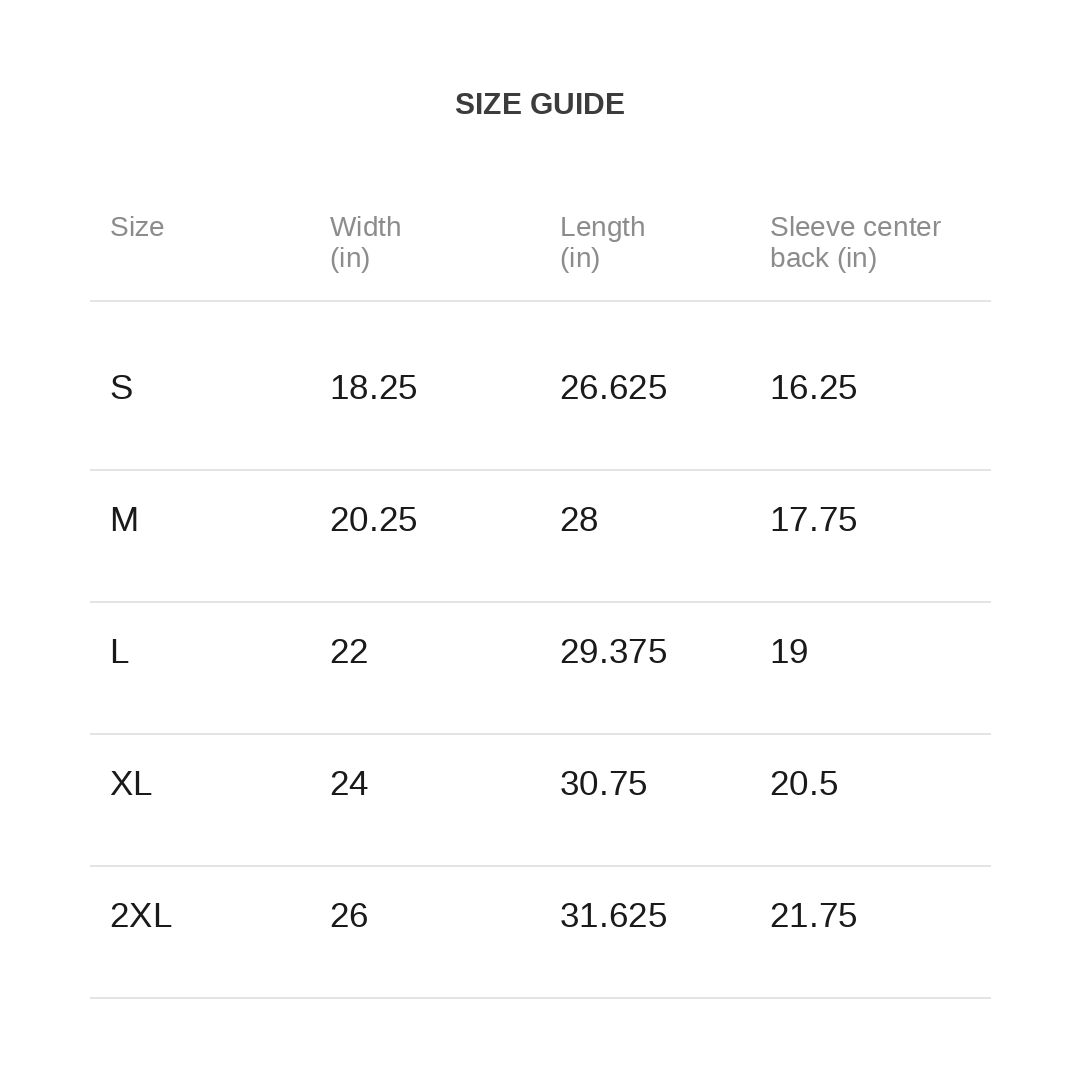This screenshot has width=1080, height=1080.
Task: Click the 16.25 sleeve value
Action: point(813,387)
